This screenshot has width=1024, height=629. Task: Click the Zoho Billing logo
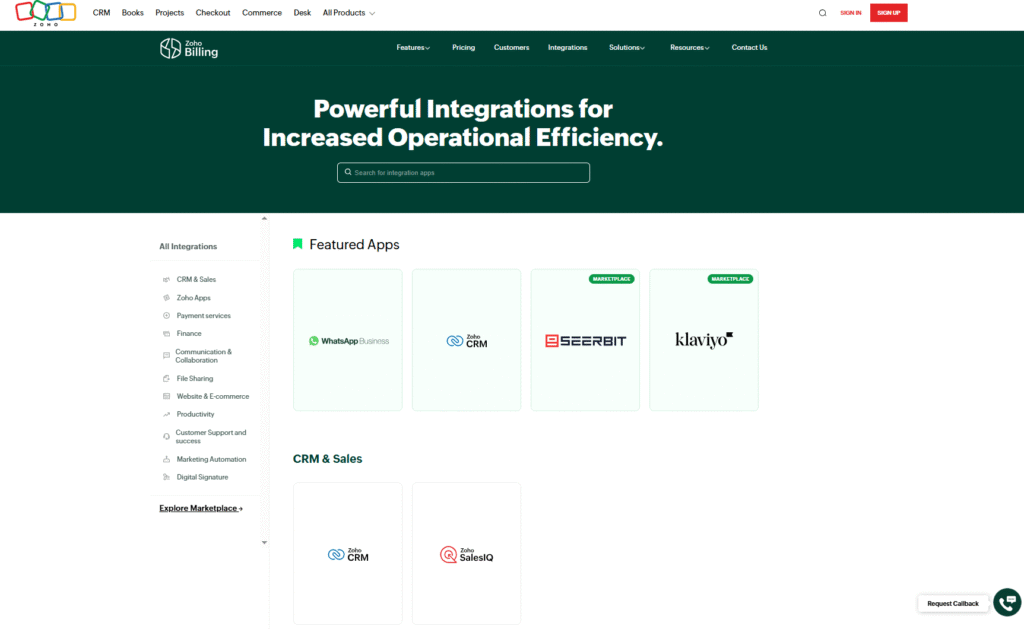(x=189, y=48)
